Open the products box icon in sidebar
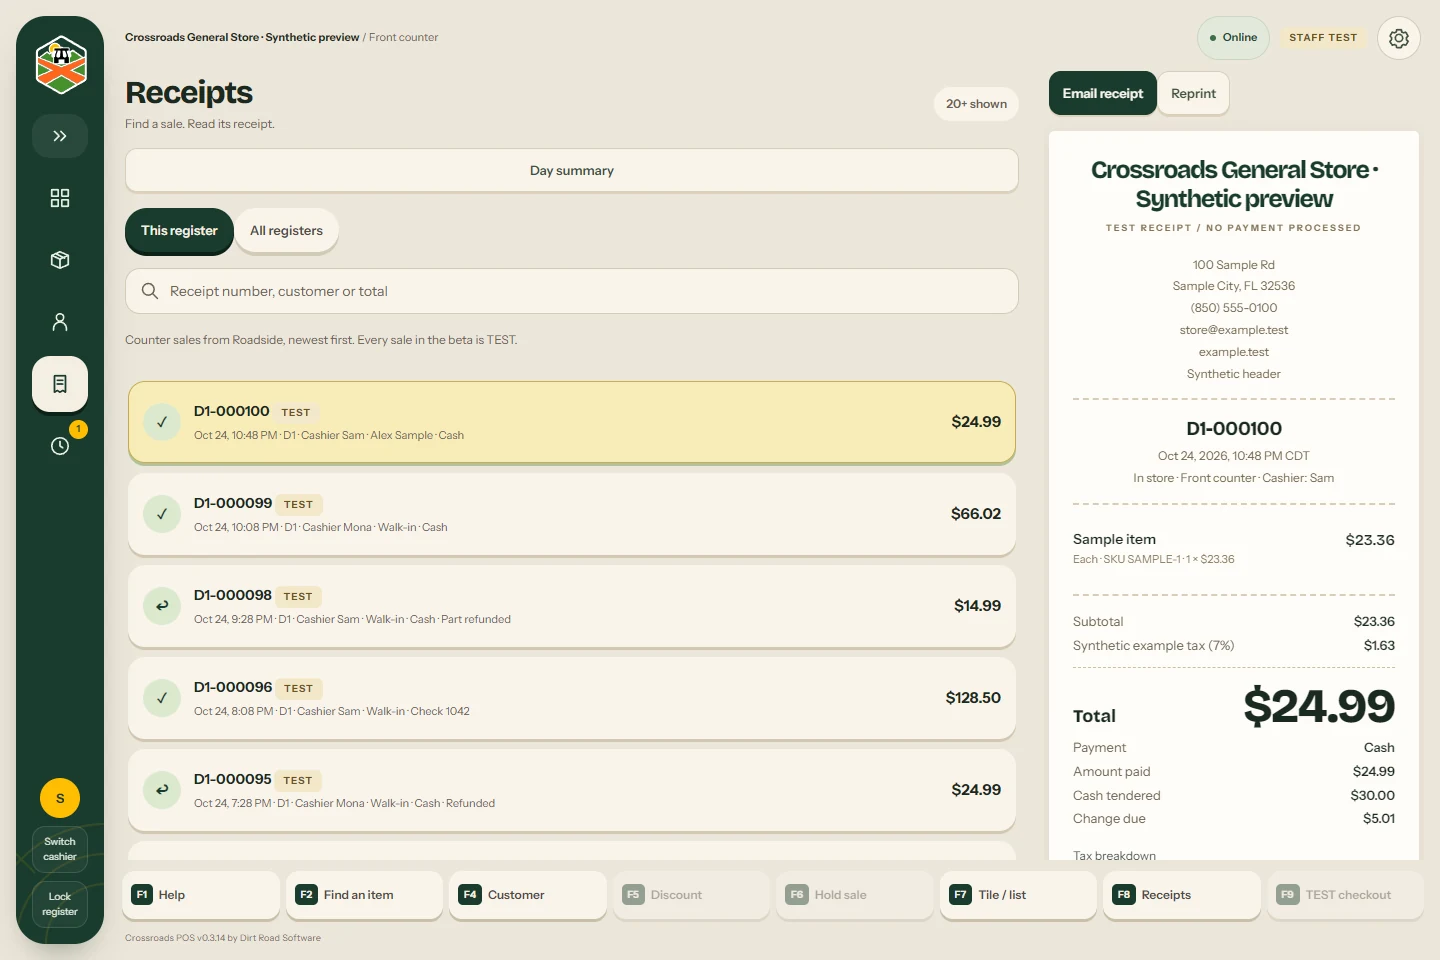 [60, 260]
